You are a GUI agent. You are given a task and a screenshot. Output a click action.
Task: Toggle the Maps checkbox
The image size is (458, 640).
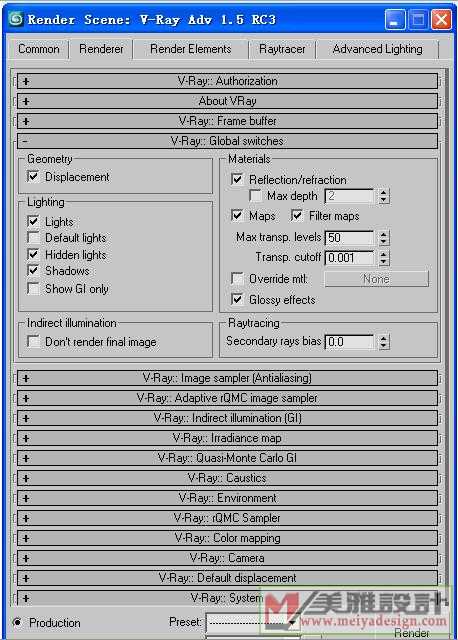237,216
